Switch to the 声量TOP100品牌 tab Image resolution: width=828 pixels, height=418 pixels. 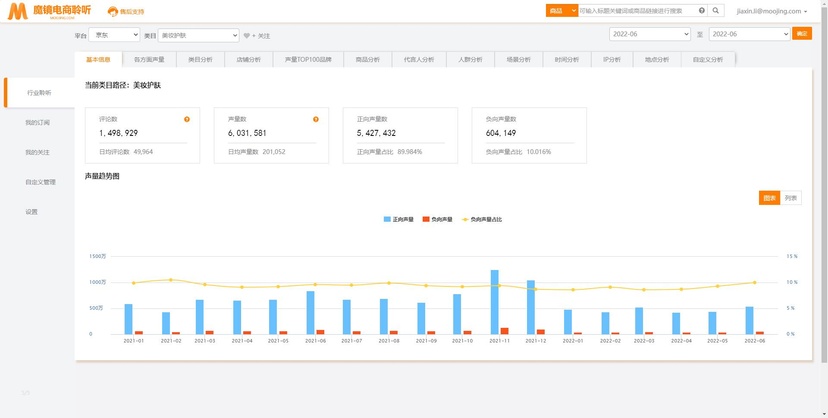[308, 60]
